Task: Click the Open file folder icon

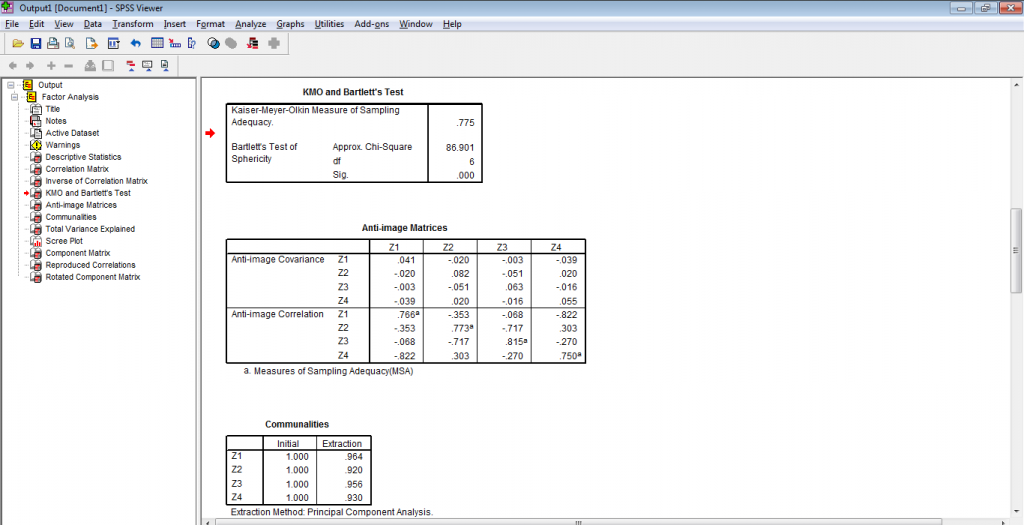Action: (x=18, y=43)
